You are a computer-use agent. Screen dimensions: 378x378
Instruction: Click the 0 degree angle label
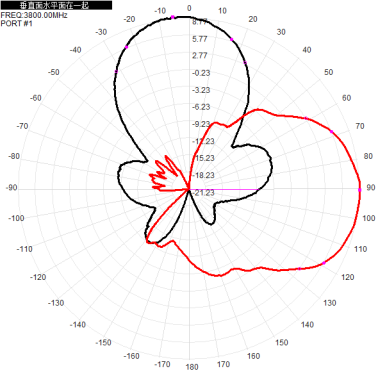coord(189,8)
